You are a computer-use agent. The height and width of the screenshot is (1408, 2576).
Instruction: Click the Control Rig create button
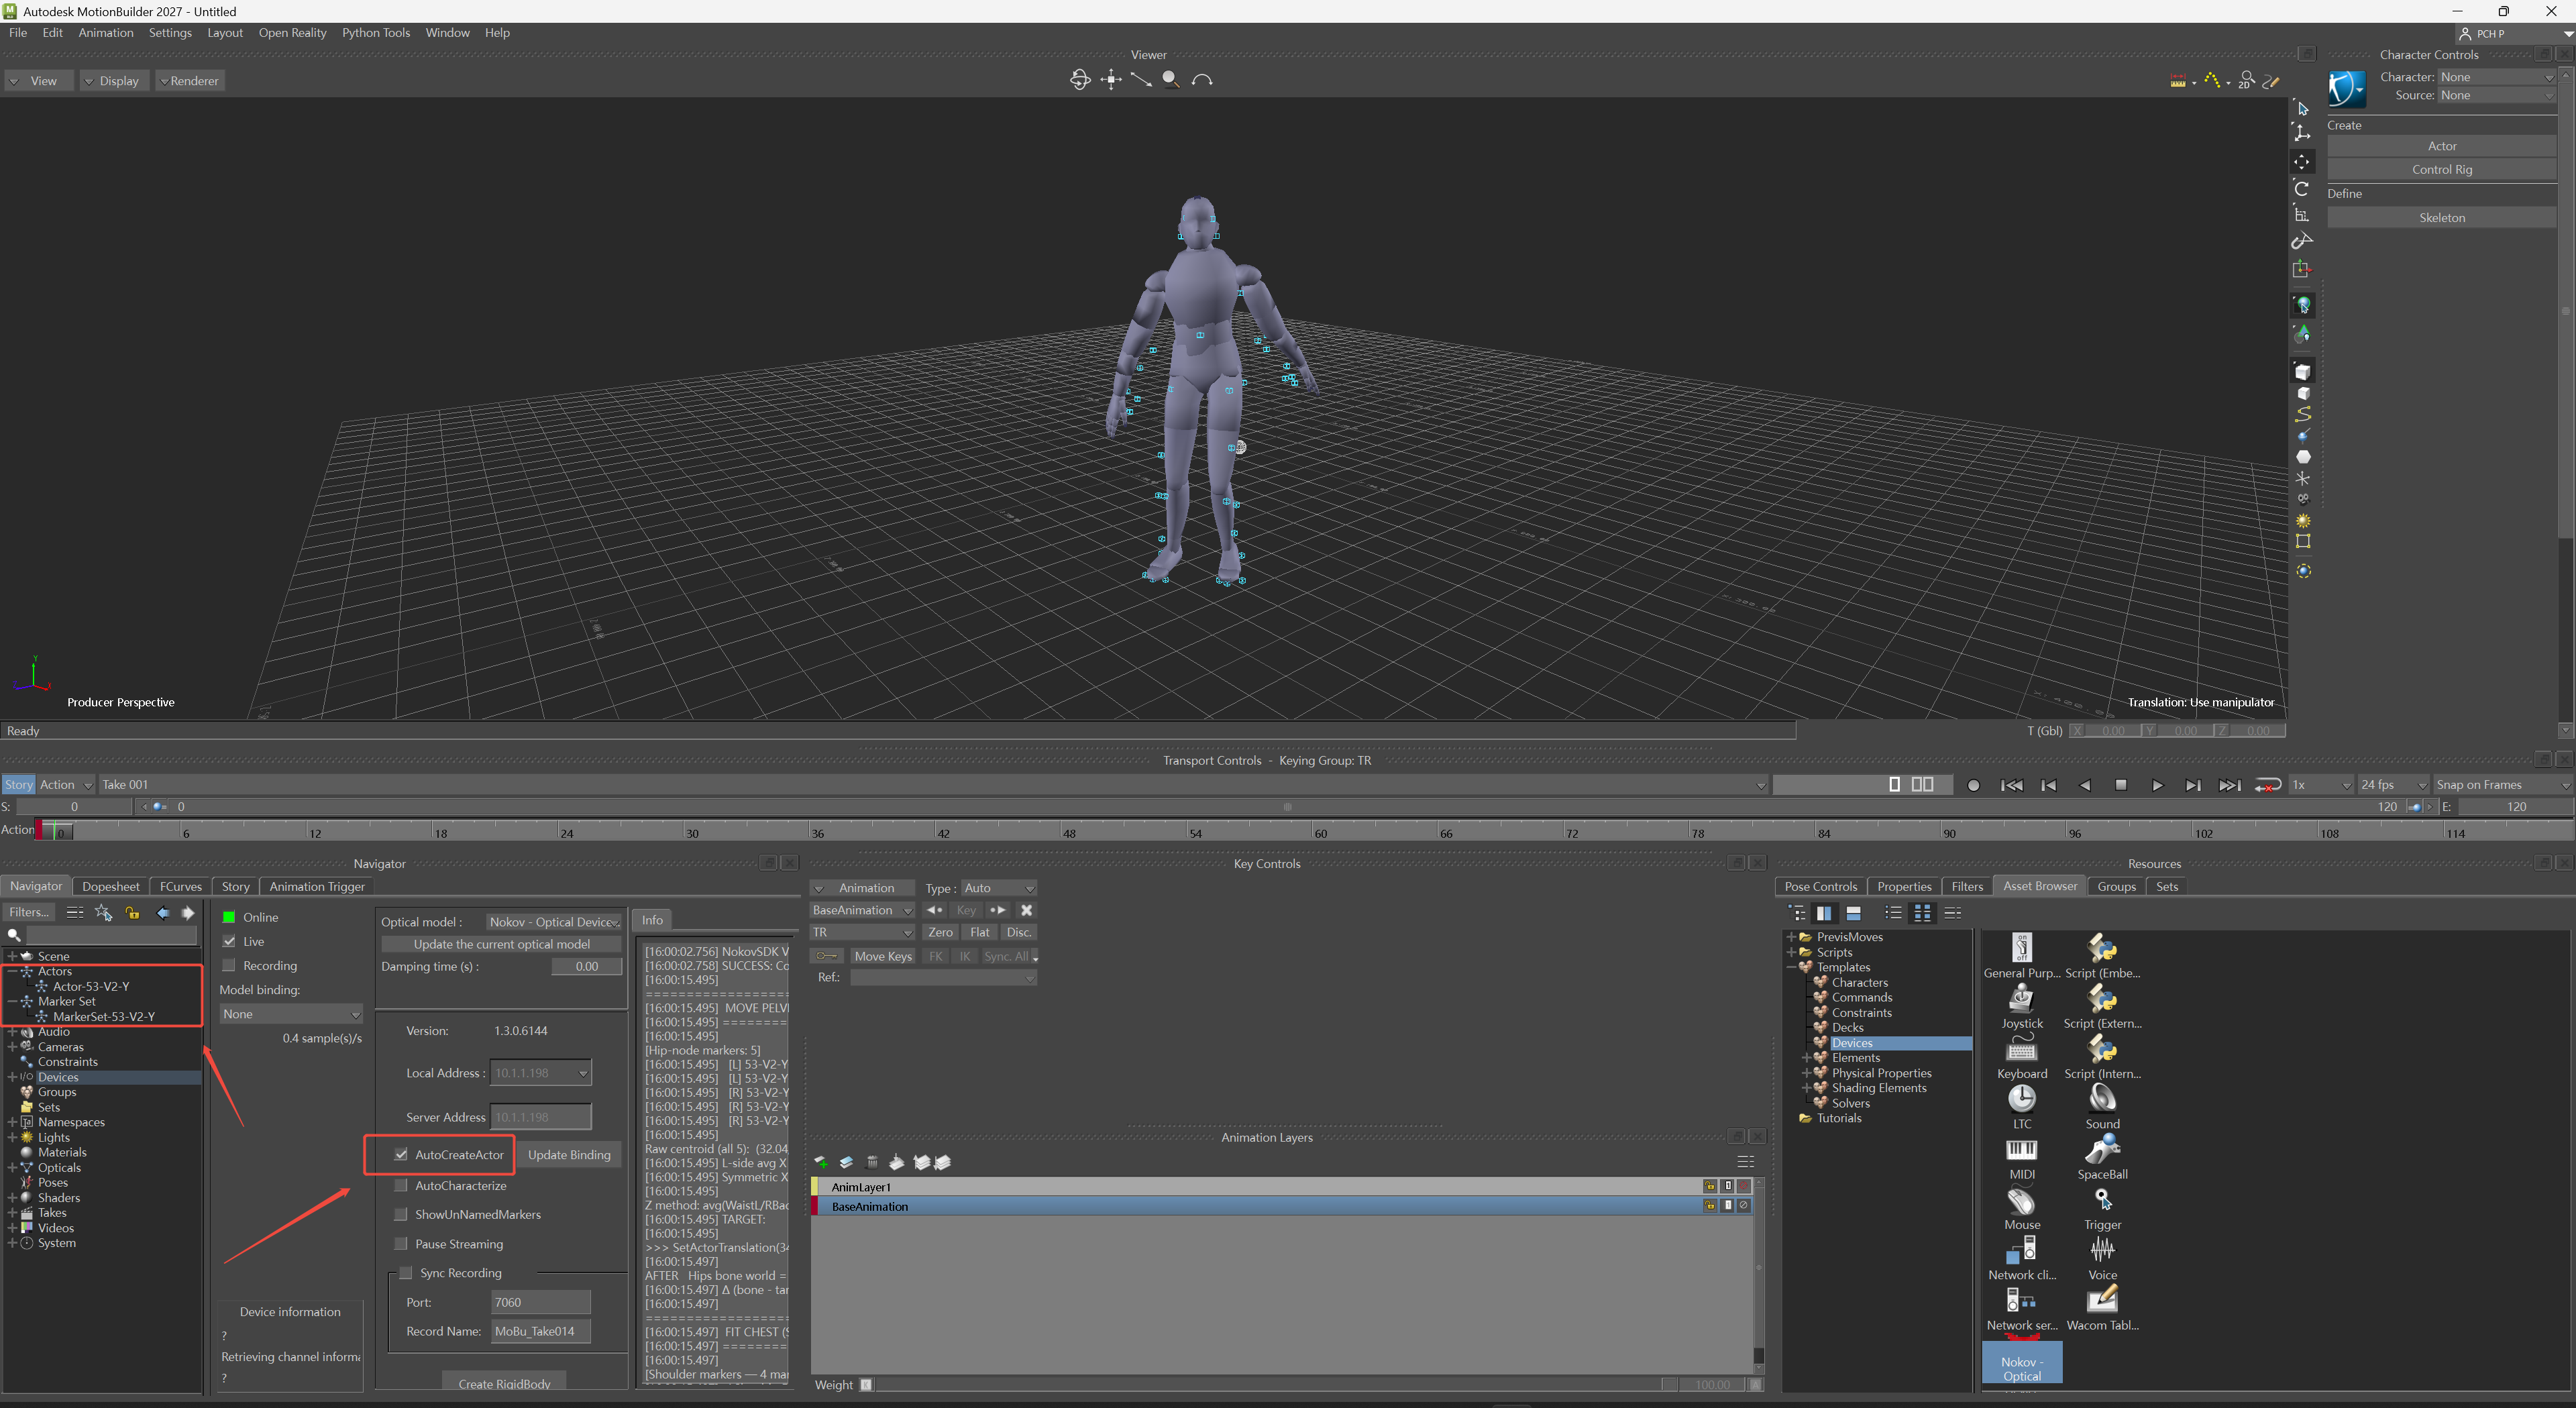point(2441,169)
